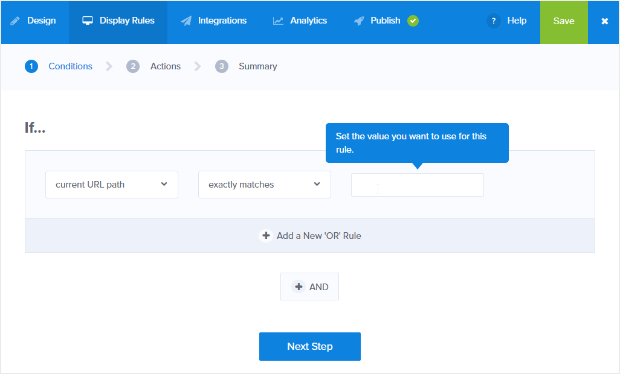This screenshot has height=374, width=620.
Task: Switch to the Integrations tab
Action: [x=214, y=21]
